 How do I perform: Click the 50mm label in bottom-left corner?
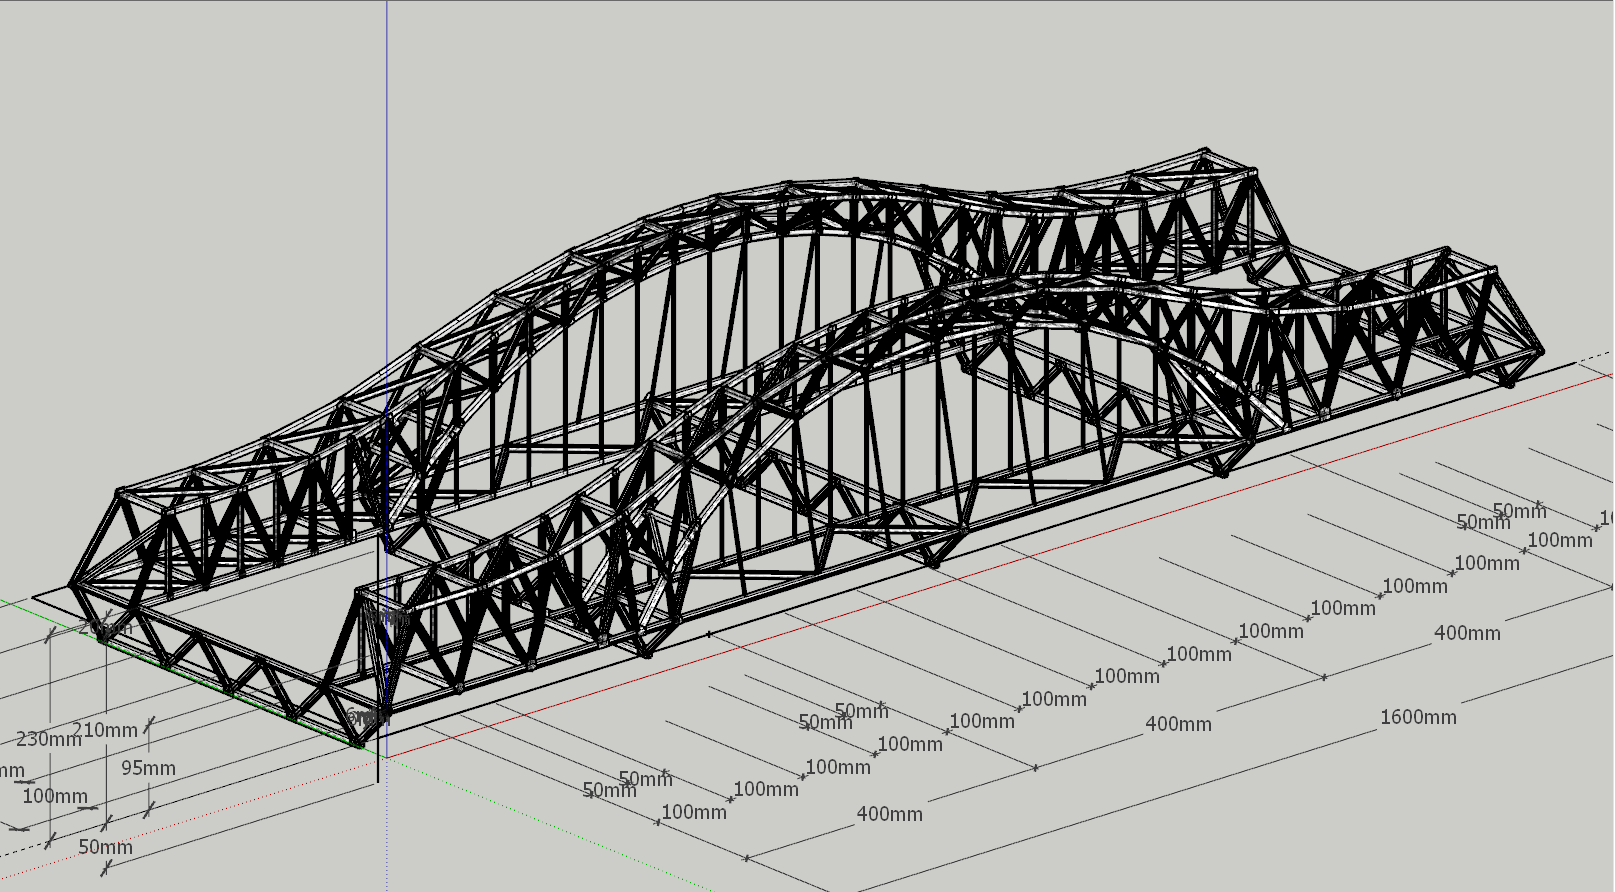click(x=105, y=847)
